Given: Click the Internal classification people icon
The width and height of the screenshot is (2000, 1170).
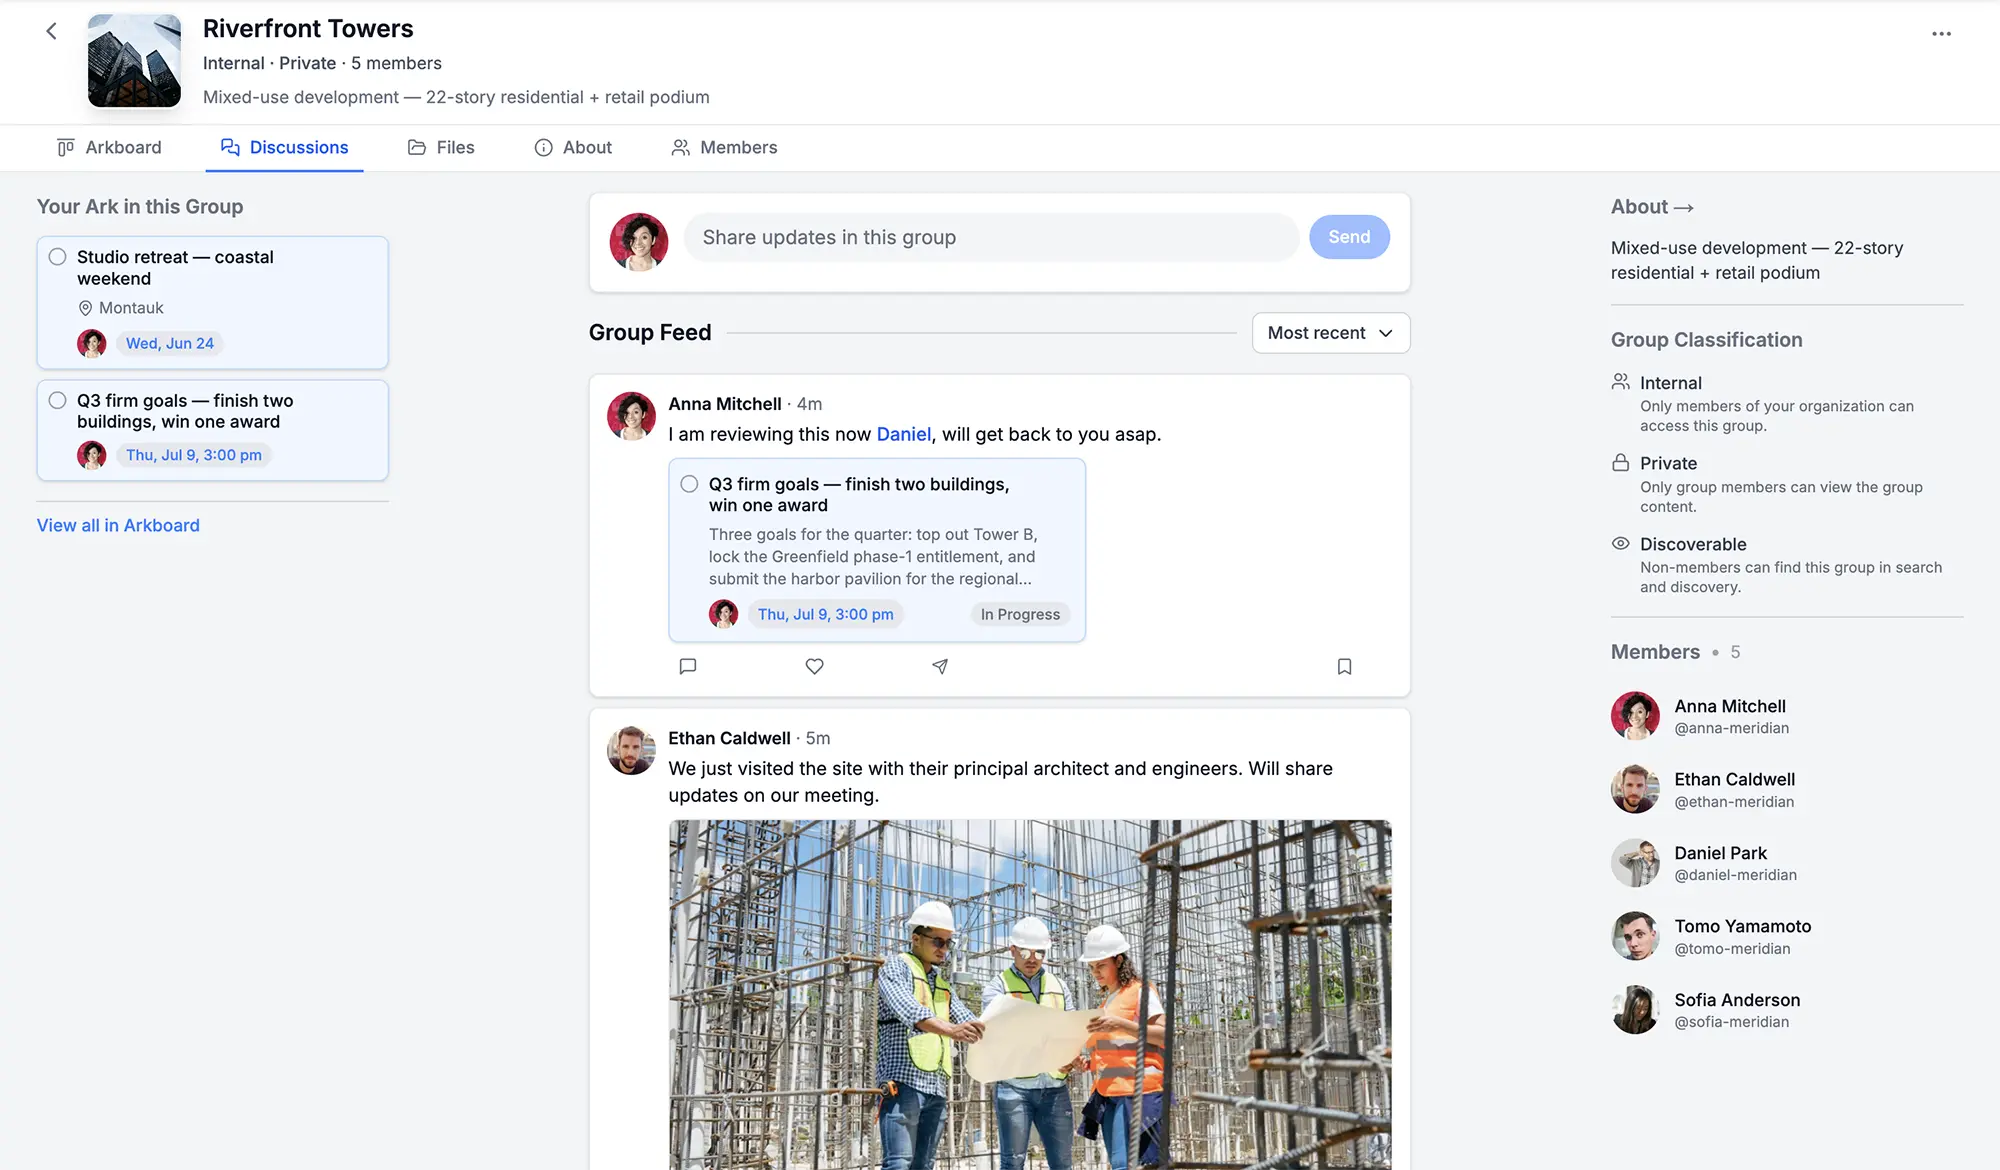Looking at the screenshot, I should click(x=1621, y=382).
